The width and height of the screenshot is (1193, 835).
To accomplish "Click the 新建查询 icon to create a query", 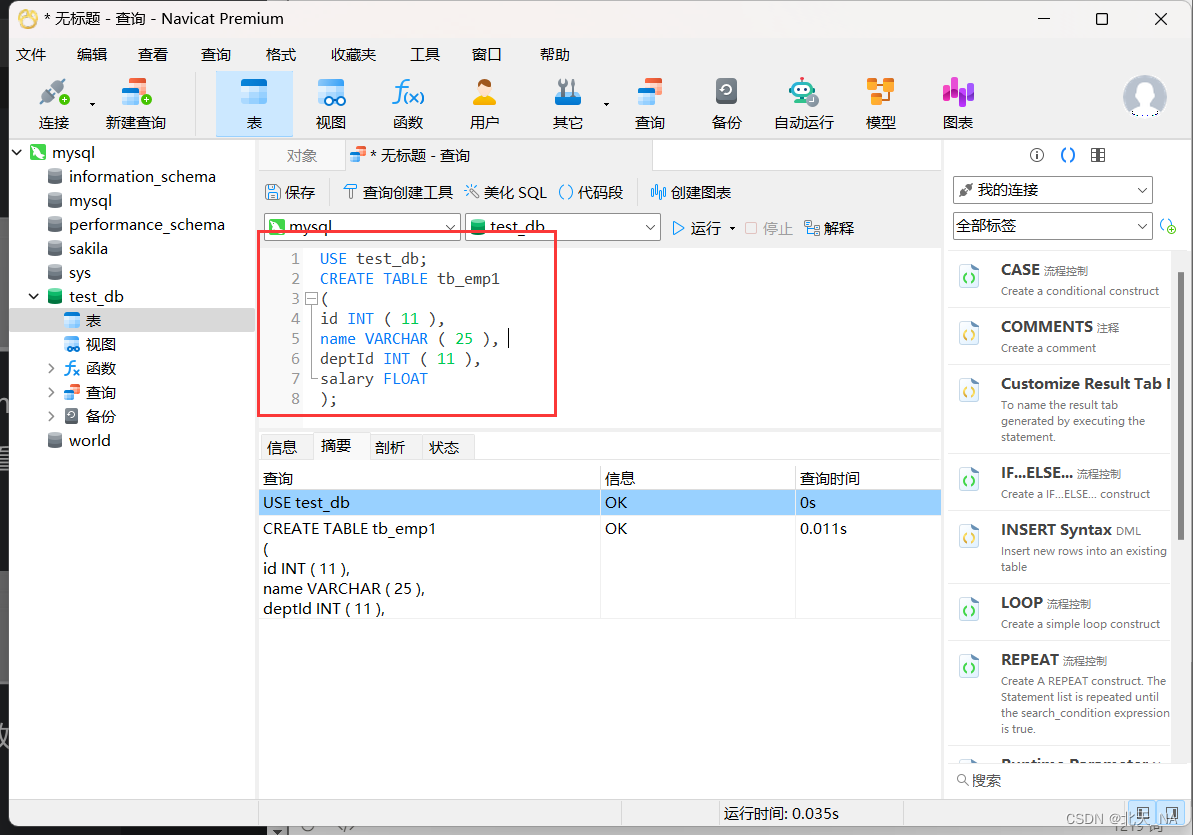I will pos(135,103).
